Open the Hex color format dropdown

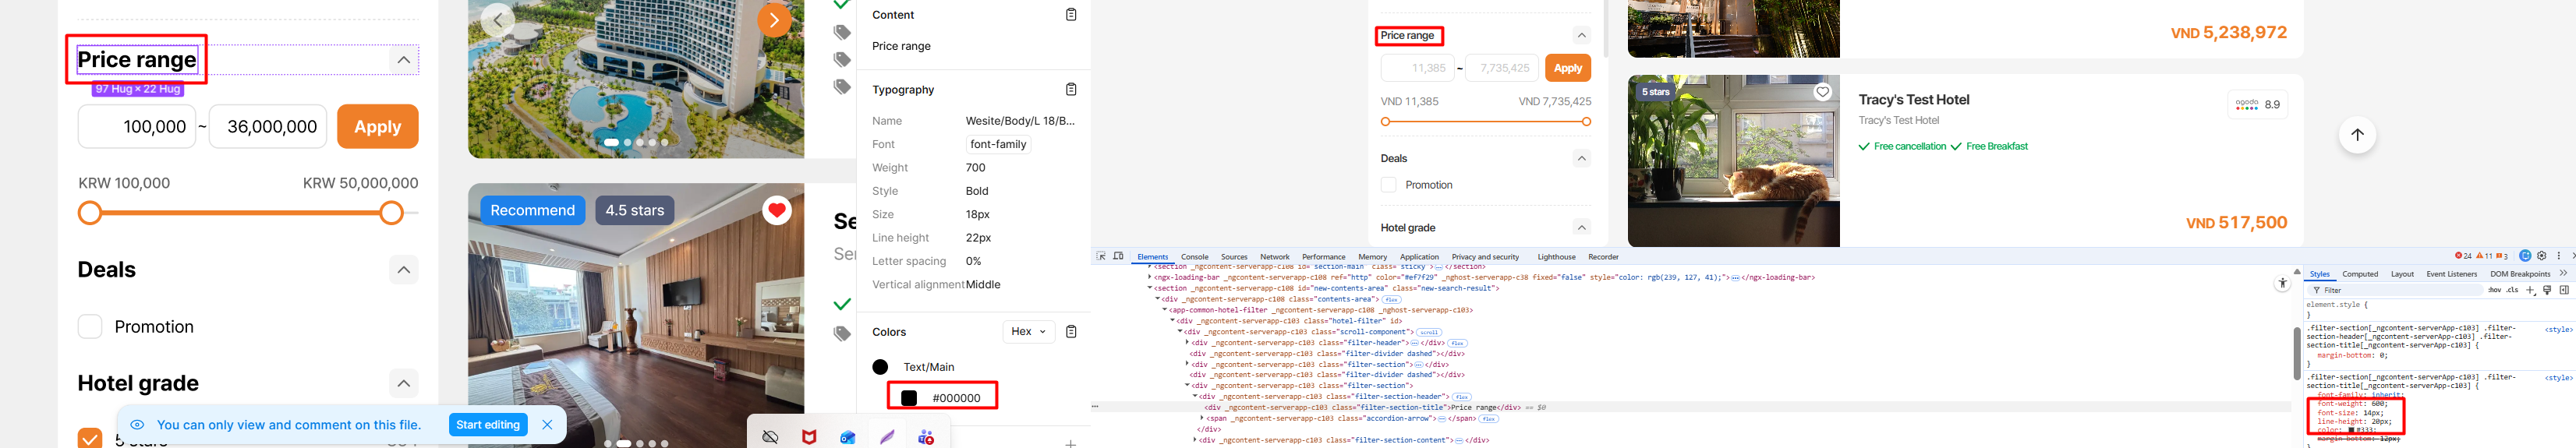[x=1028, y=332]
